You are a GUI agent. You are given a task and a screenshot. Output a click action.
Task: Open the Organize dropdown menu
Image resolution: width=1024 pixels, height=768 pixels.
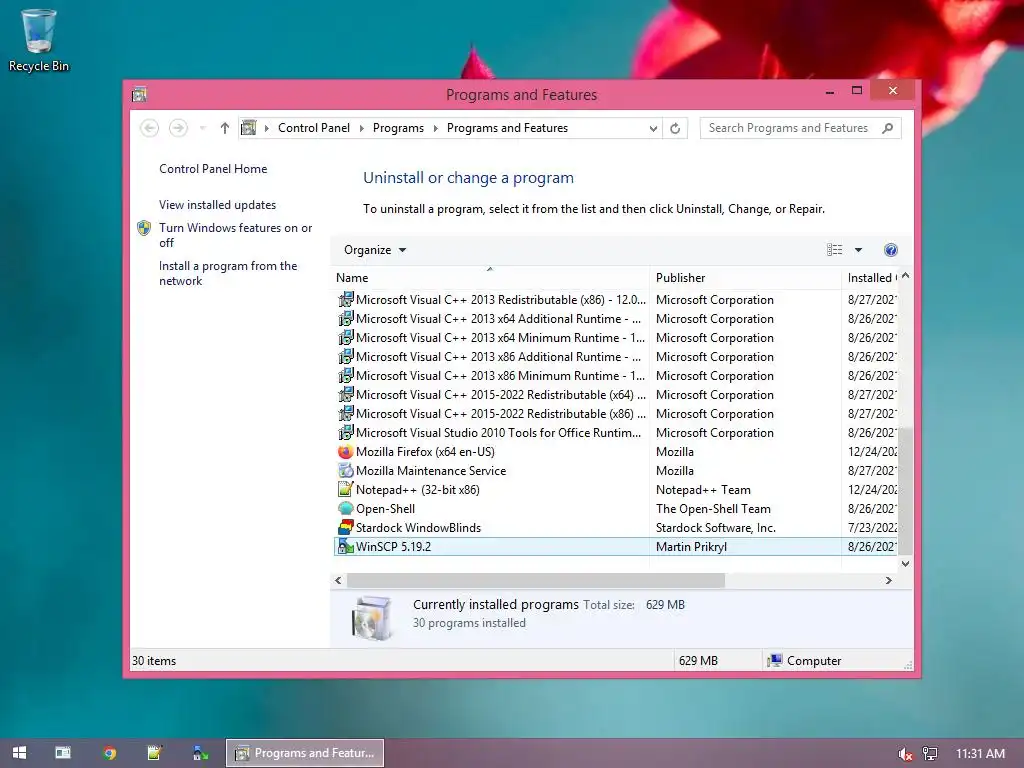pyautogui.click(x=375, y=250)
